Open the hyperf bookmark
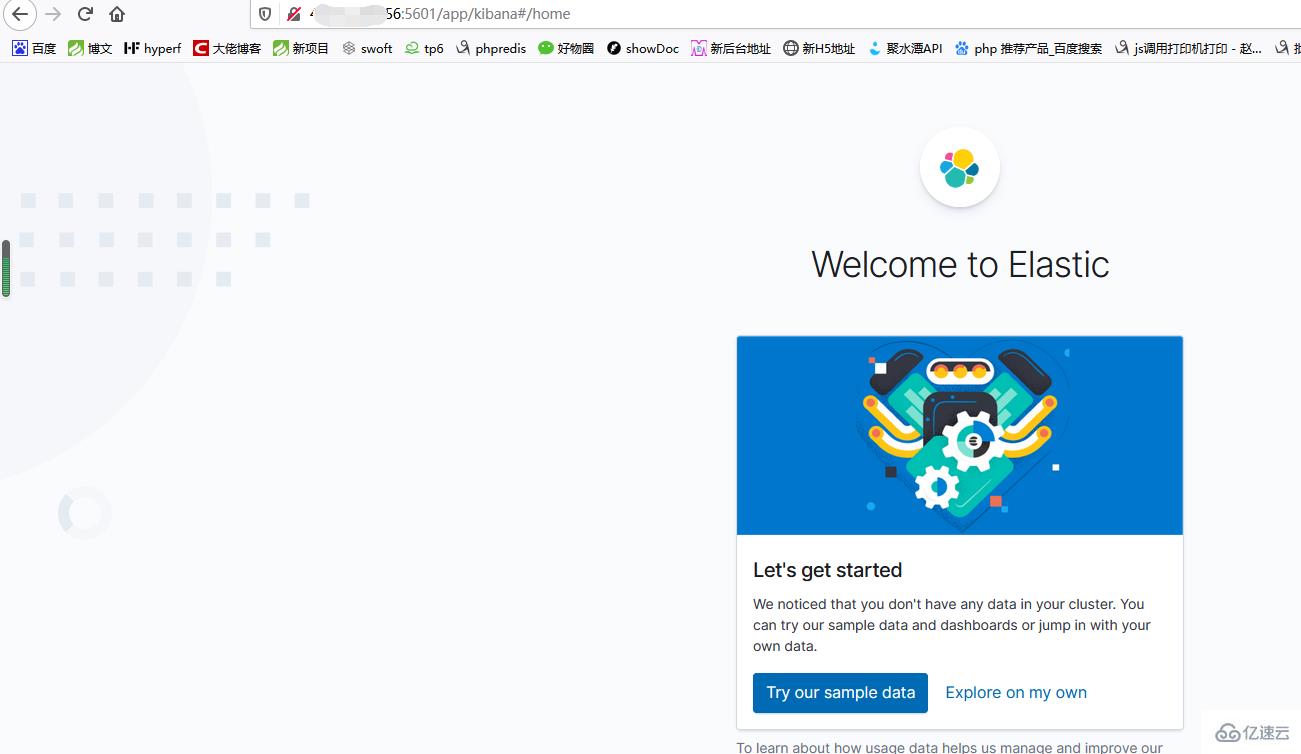Screen dimensions: 1301x754 point(152,48)
